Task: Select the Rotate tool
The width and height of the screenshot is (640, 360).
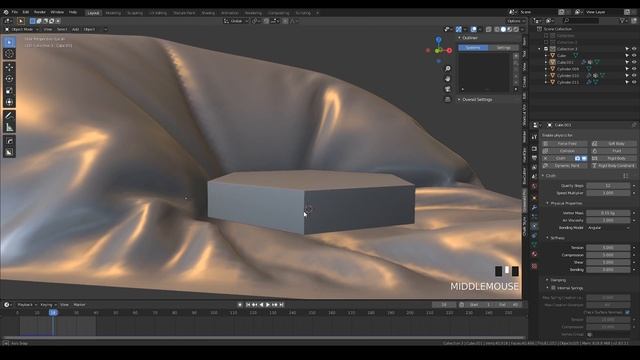Action: pos(9,79)
